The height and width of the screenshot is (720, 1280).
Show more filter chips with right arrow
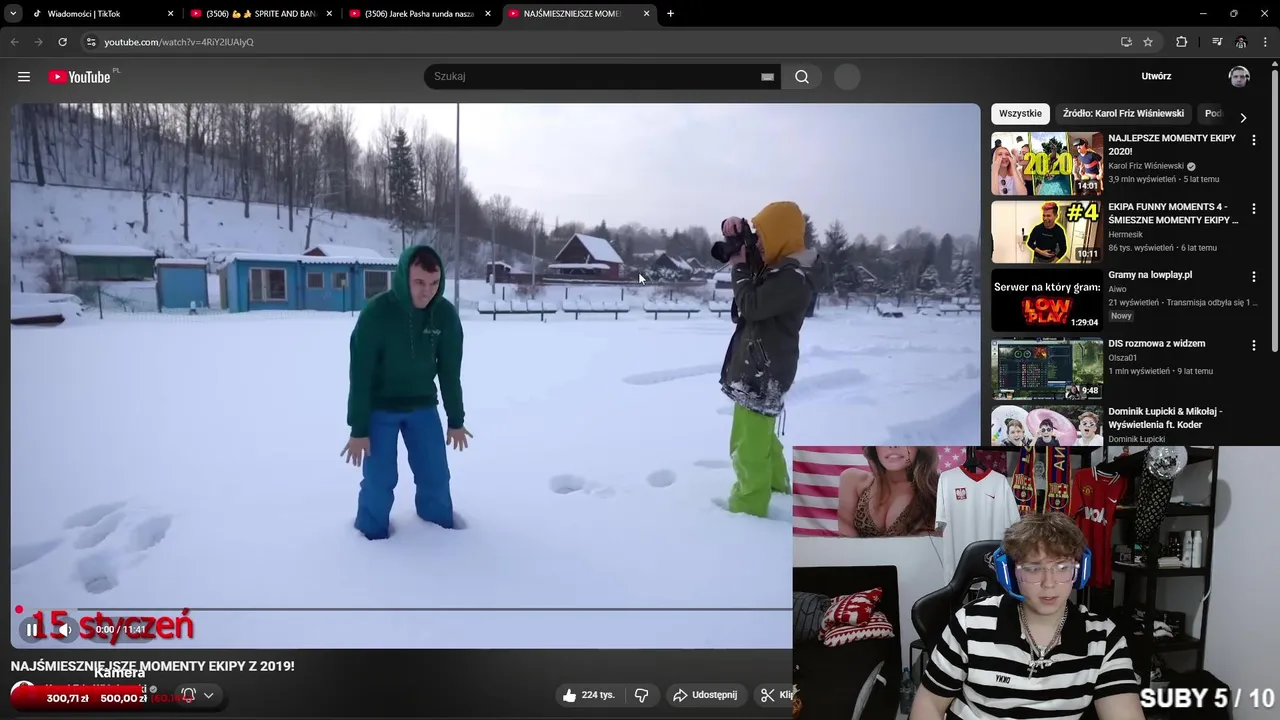click(1243, 117)
